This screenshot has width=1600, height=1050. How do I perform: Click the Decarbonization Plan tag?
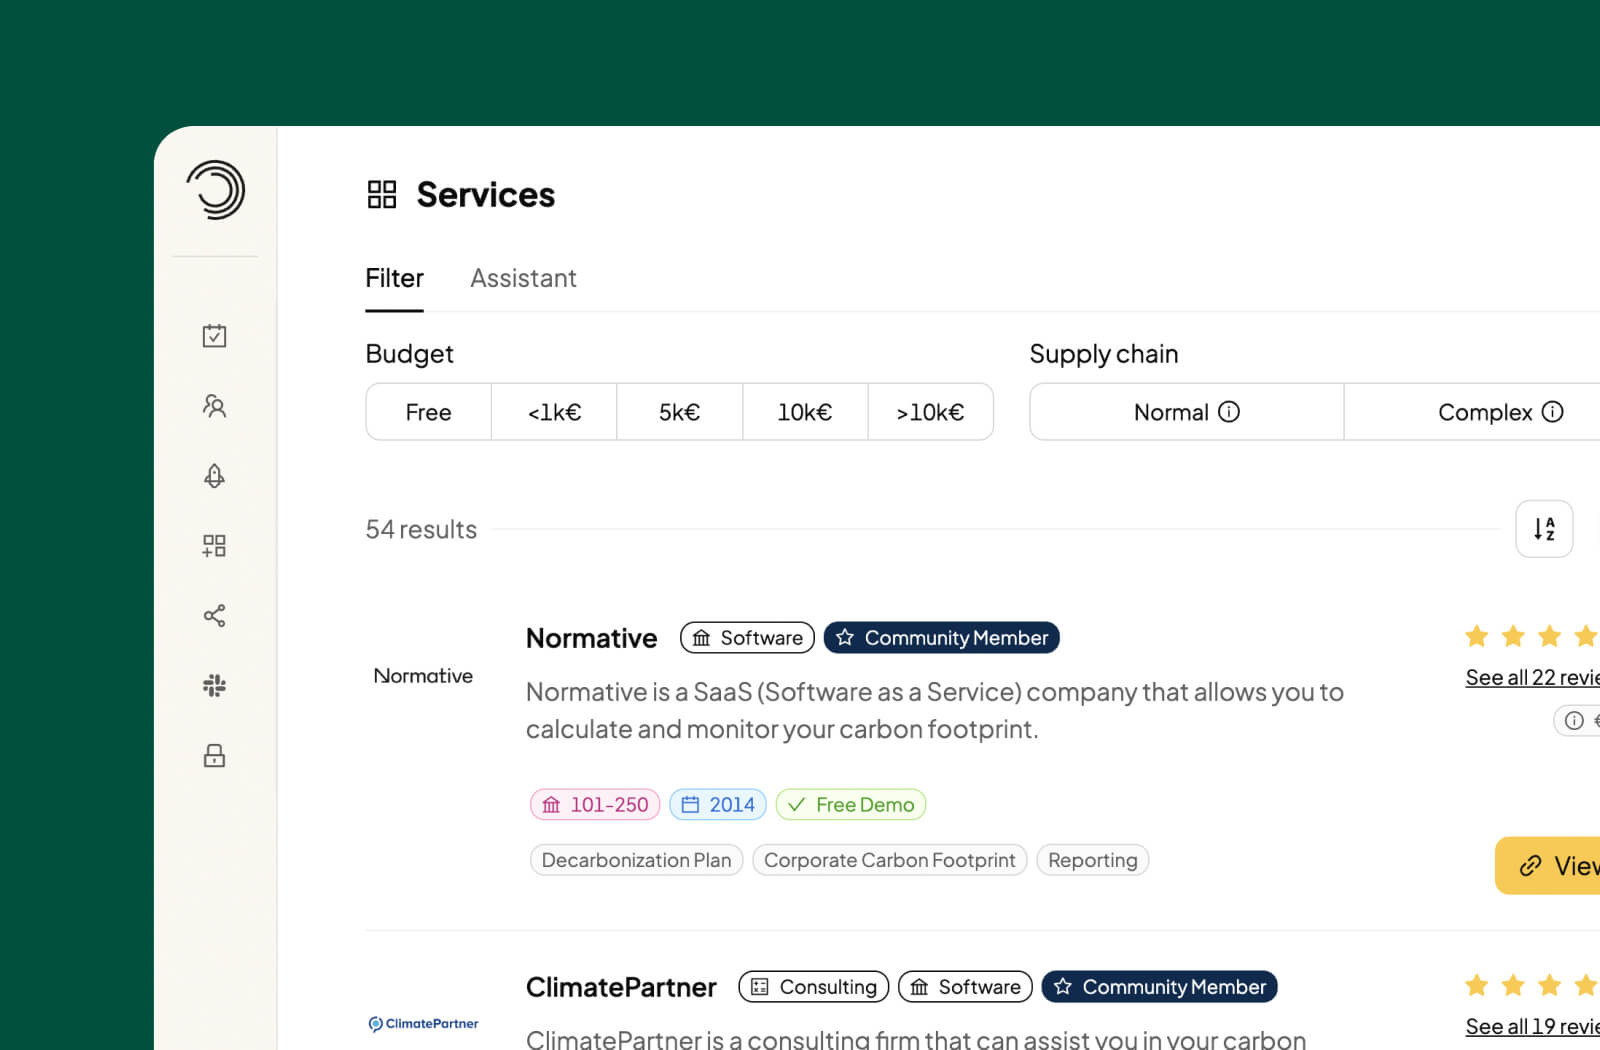[636, 860]
